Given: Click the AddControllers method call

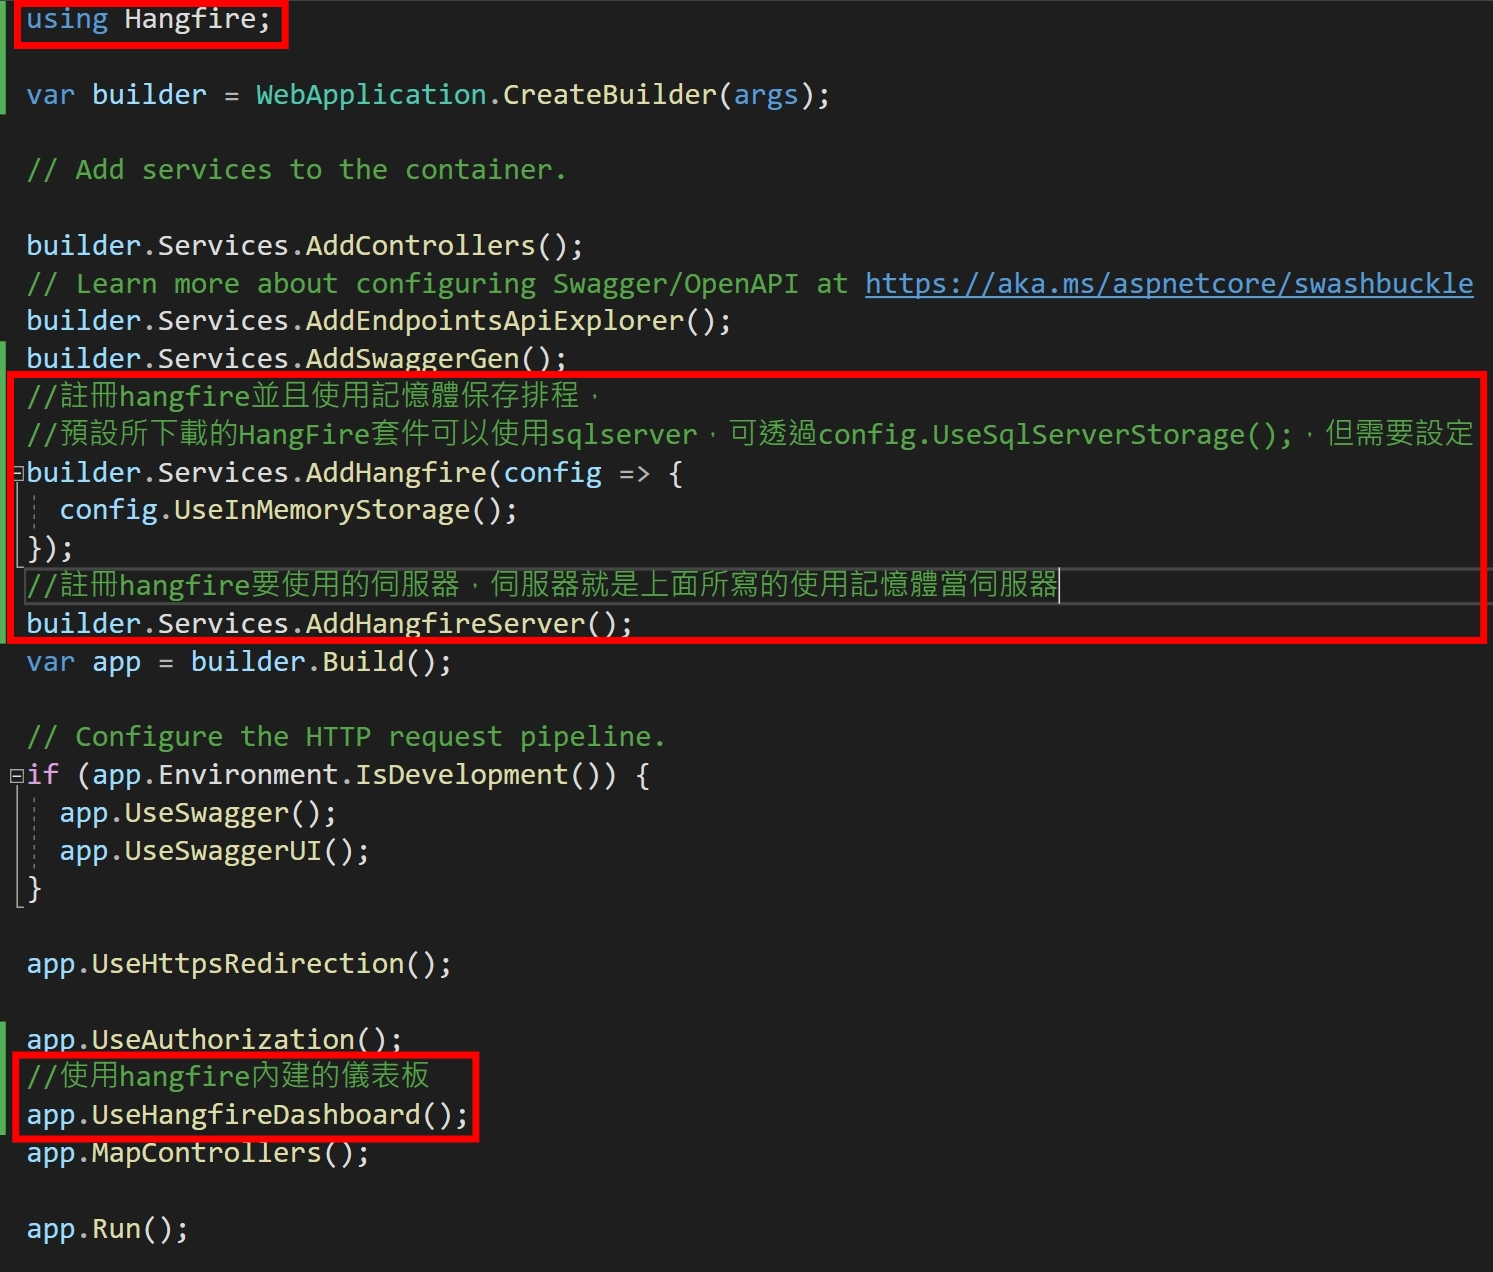Looking at the screenshot, I should tap(420, 246).
